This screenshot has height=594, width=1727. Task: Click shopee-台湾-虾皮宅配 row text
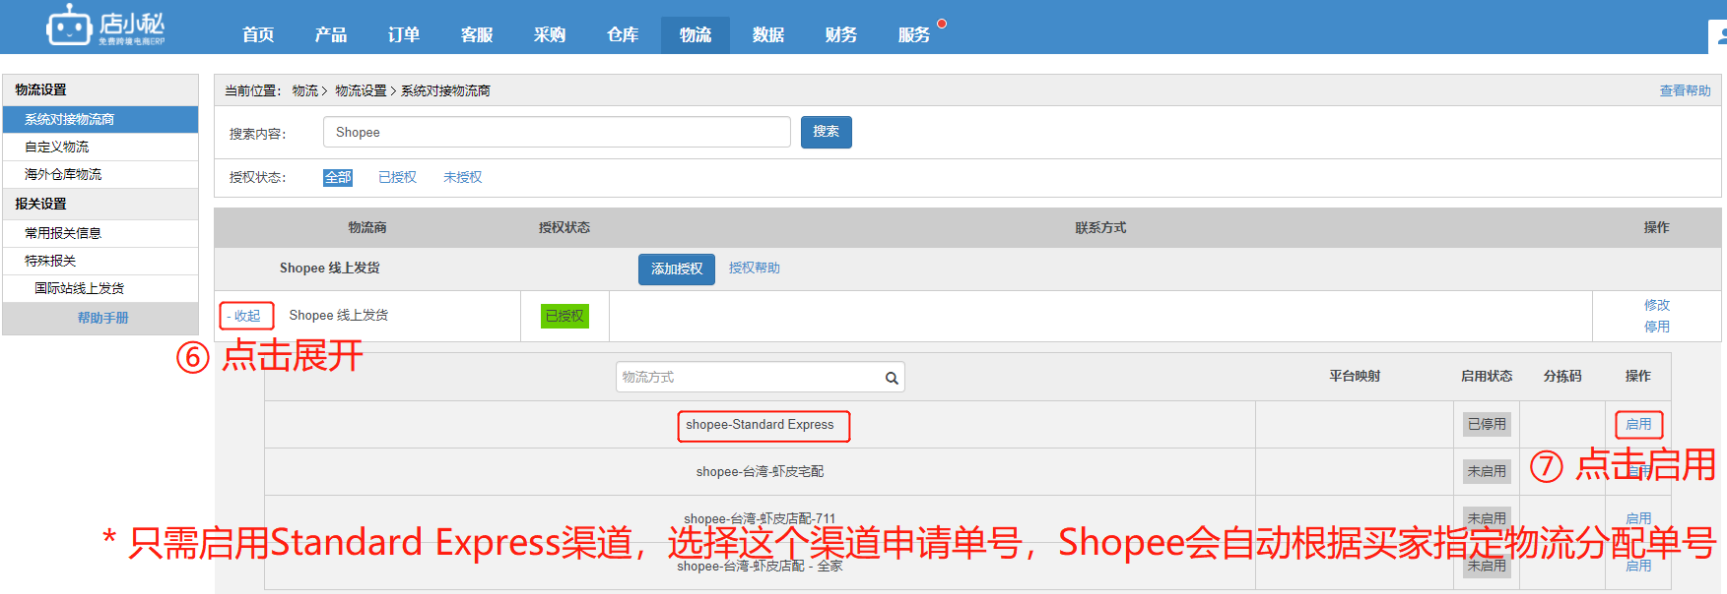point(760,471)
